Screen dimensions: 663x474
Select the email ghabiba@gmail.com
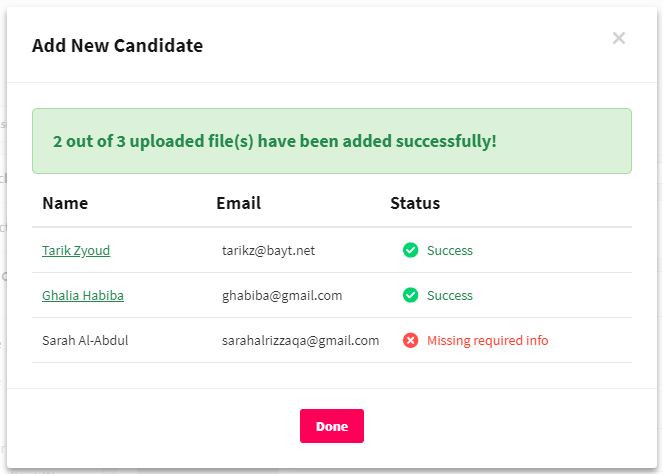click(x=282, y=295)
